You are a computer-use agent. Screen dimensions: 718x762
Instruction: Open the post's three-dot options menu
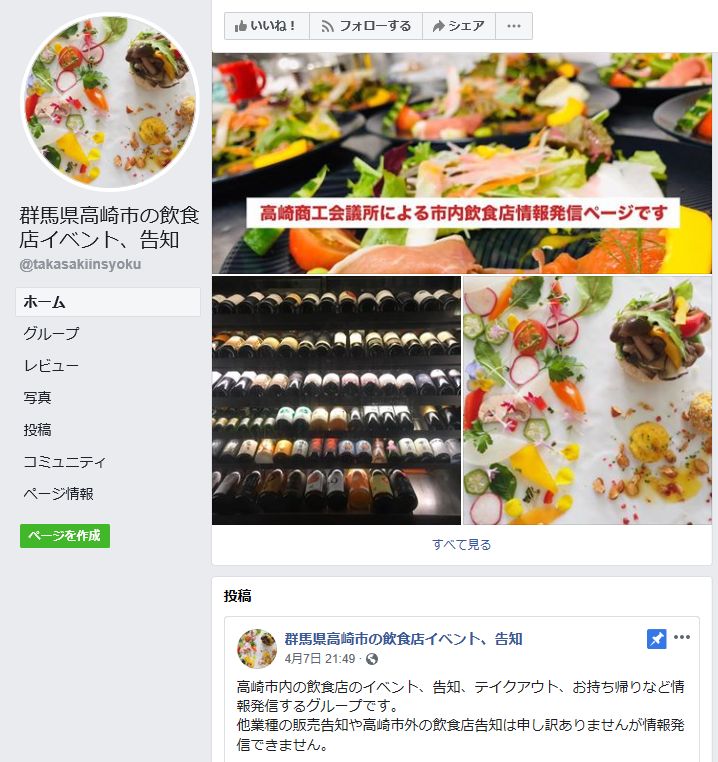(682, 637)
